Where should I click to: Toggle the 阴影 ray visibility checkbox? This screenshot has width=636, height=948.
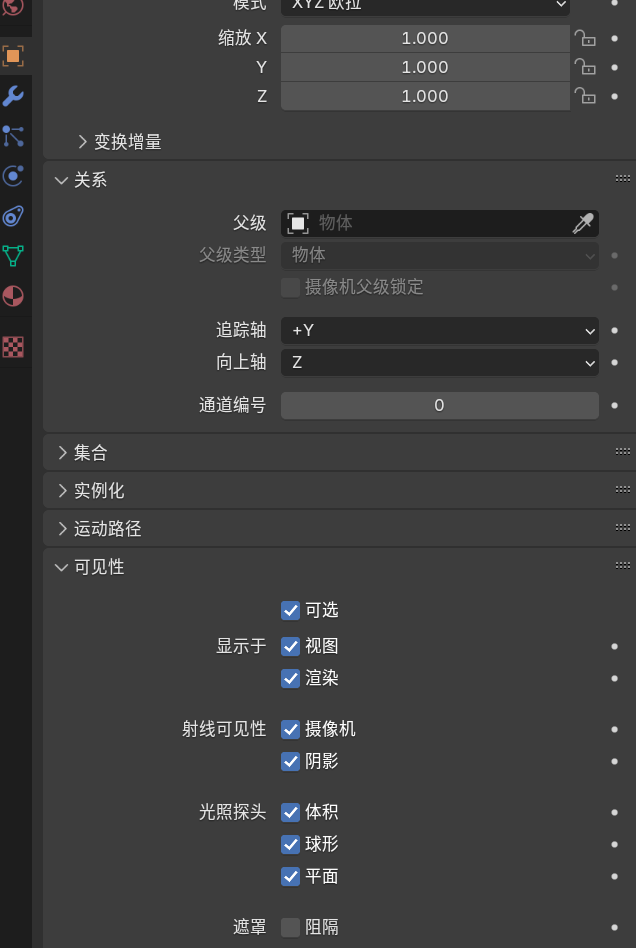[x=290, y=761]
